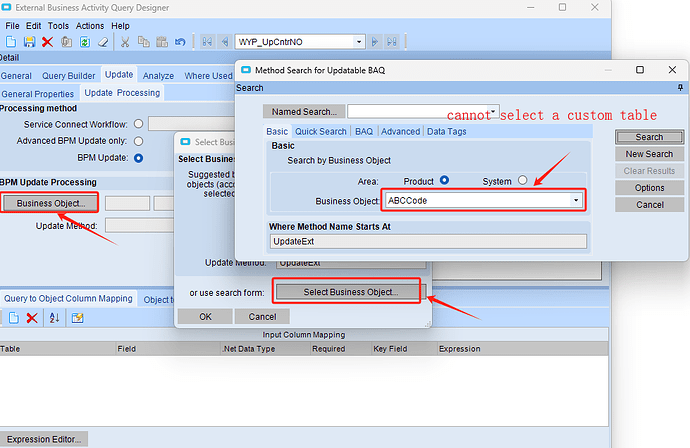Click the New Search button
The image size is (690, 448).
coord(650,154)
